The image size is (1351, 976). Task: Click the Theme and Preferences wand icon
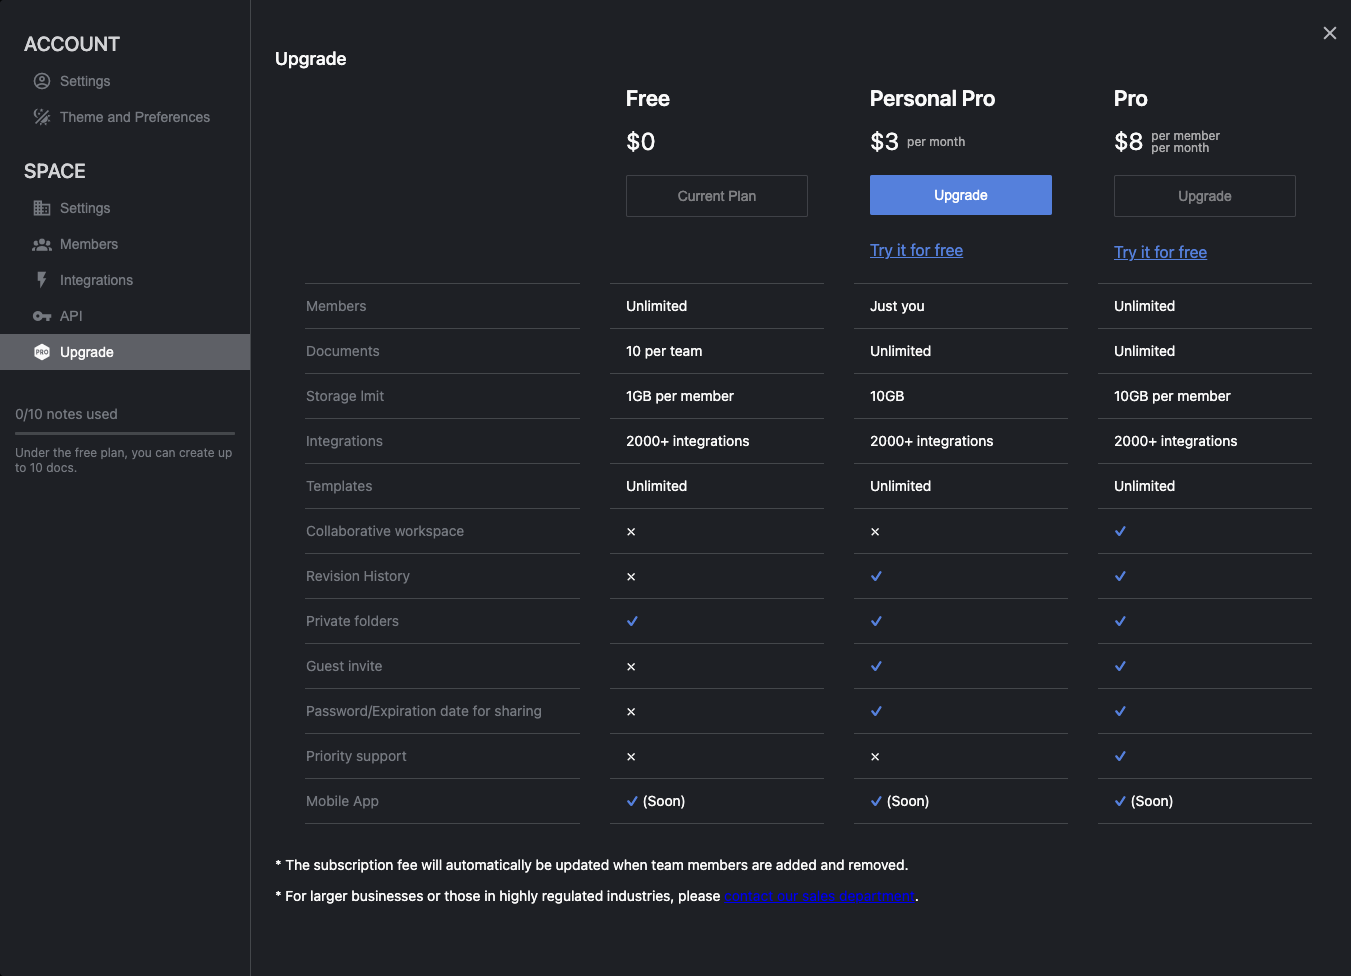pos(42,117)
